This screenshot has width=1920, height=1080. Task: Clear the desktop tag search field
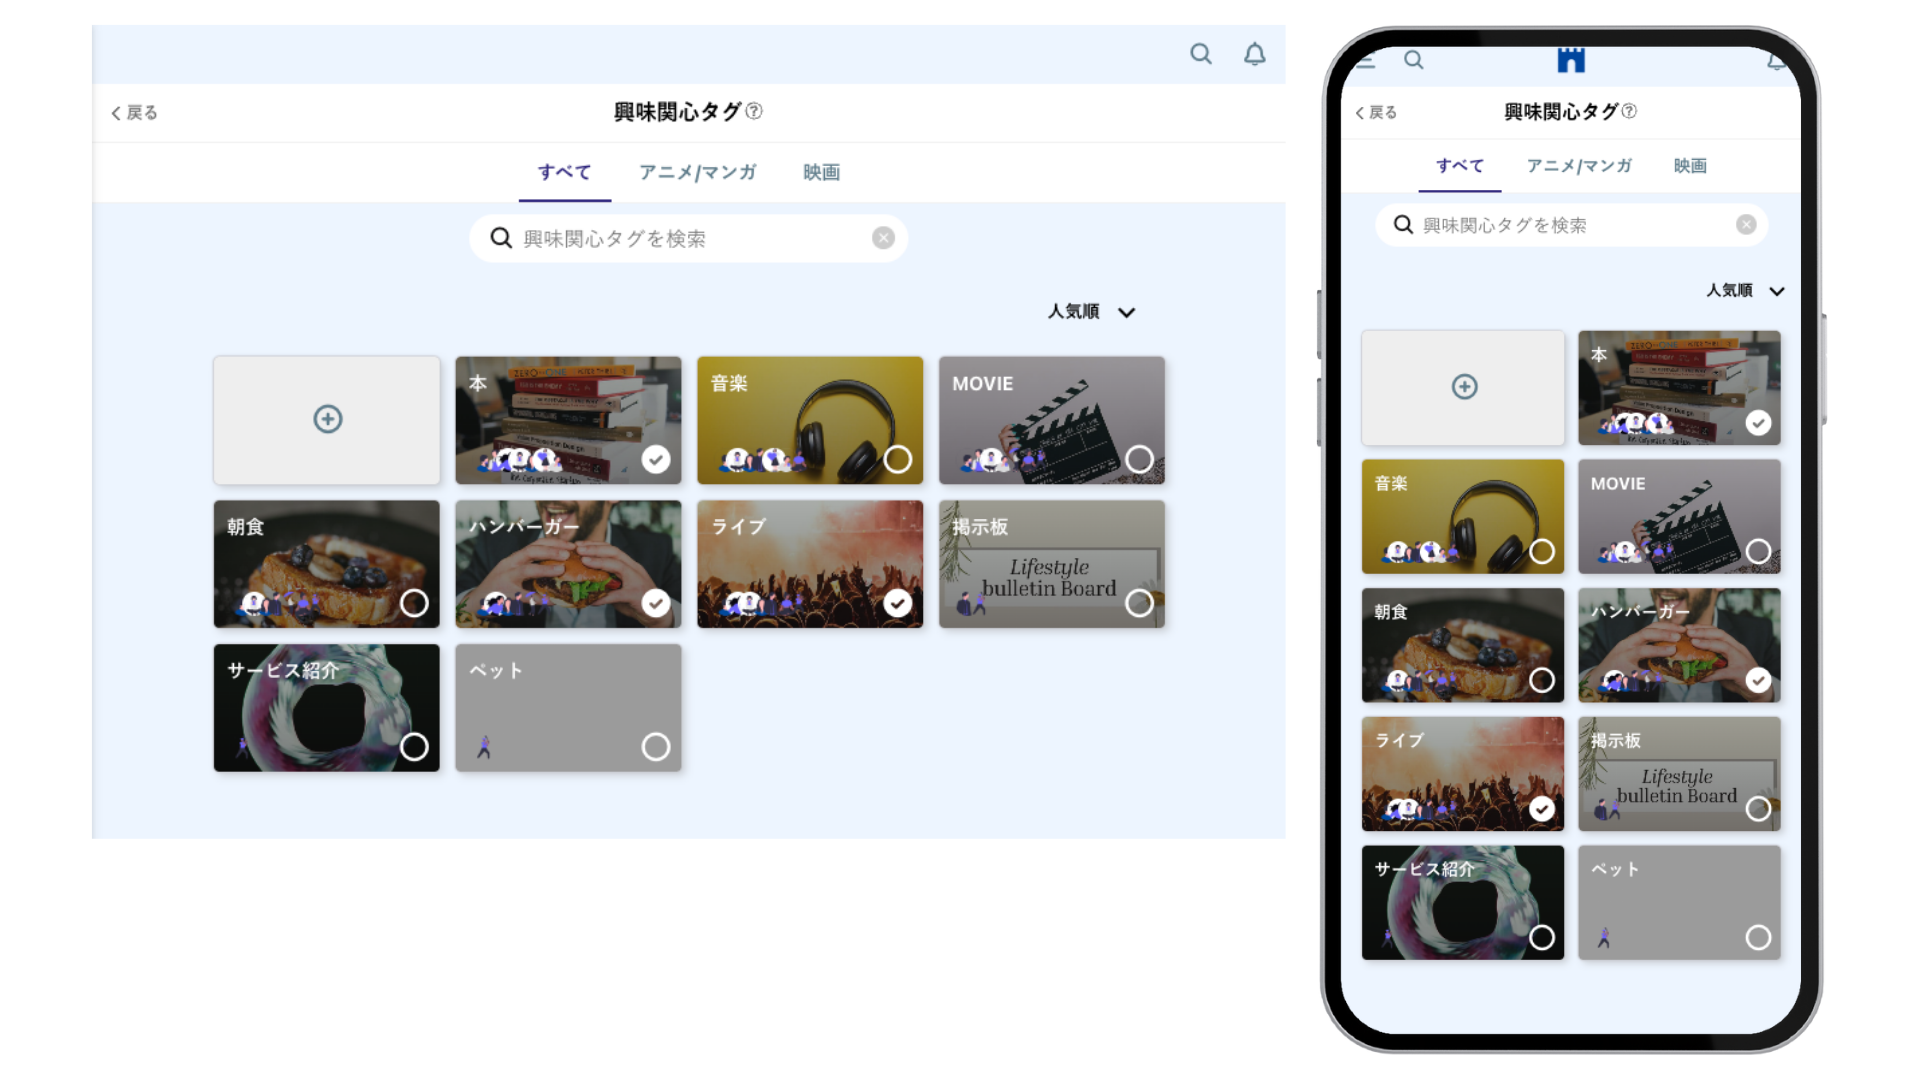[x=883, y=238]
